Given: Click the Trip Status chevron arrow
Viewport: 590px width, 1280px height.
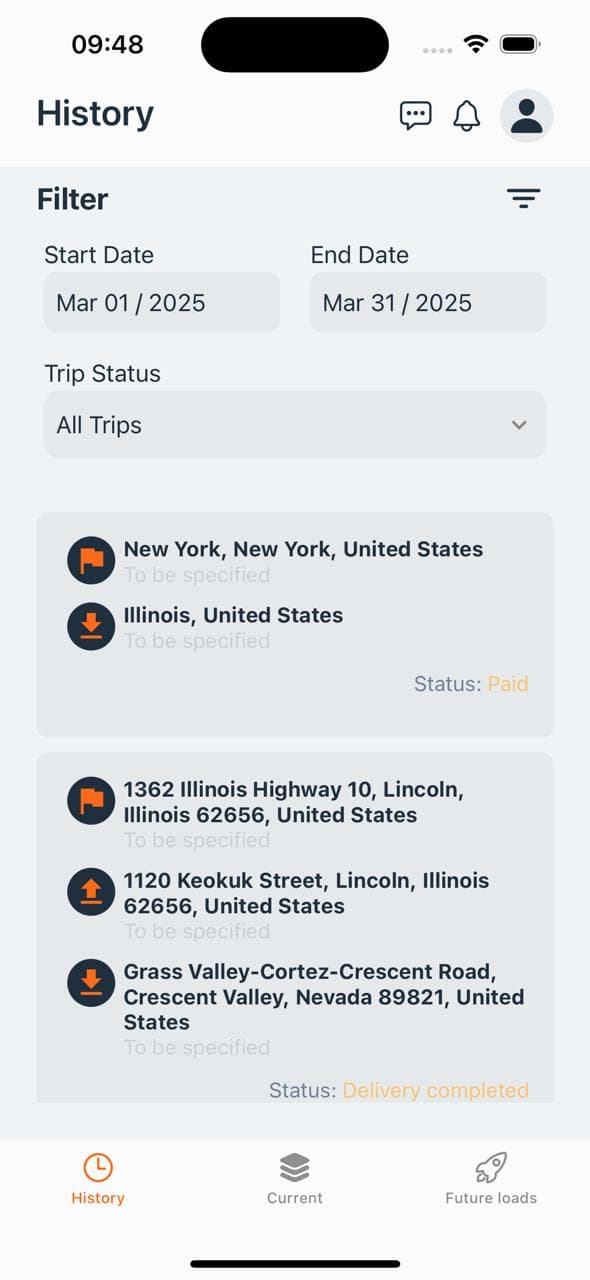Looking at the screenshot, I should 519,425.
